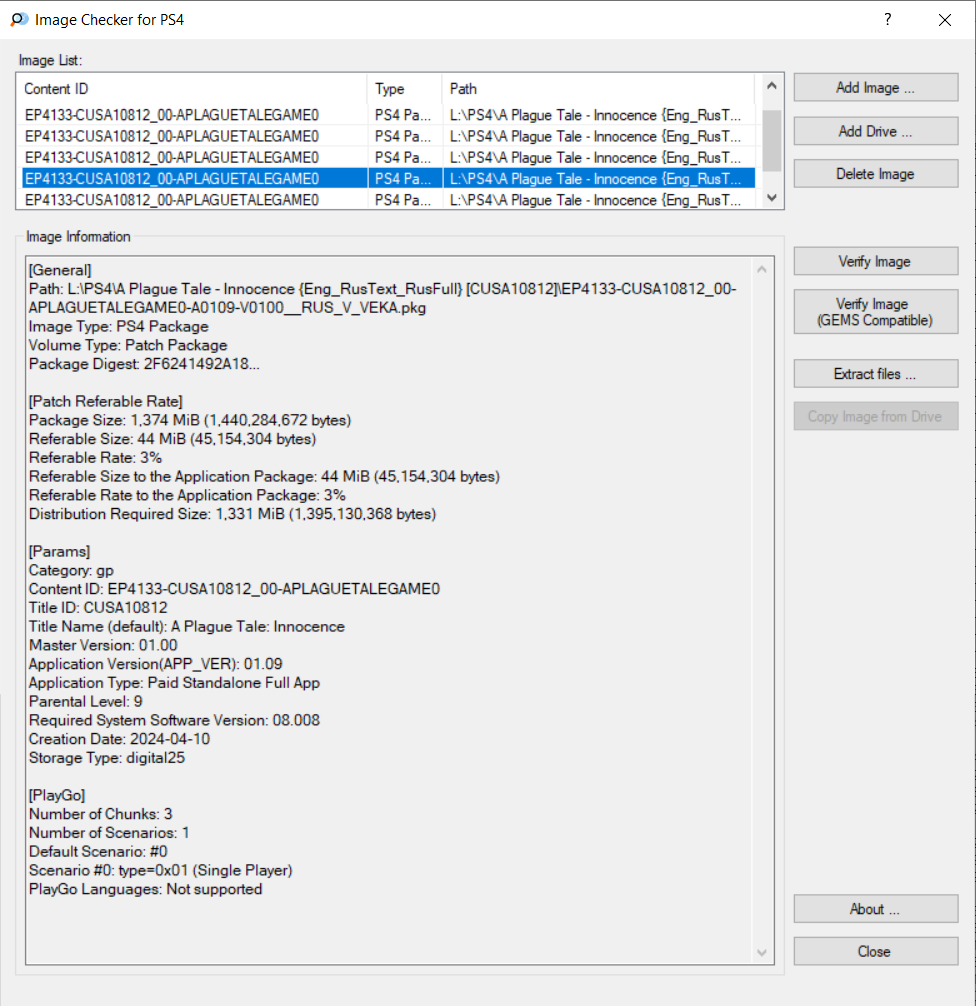Select the highlighted fourth image row
The height and width of the screenshot is (1006, 976).
pyautogui.click(x=388, y=178)
